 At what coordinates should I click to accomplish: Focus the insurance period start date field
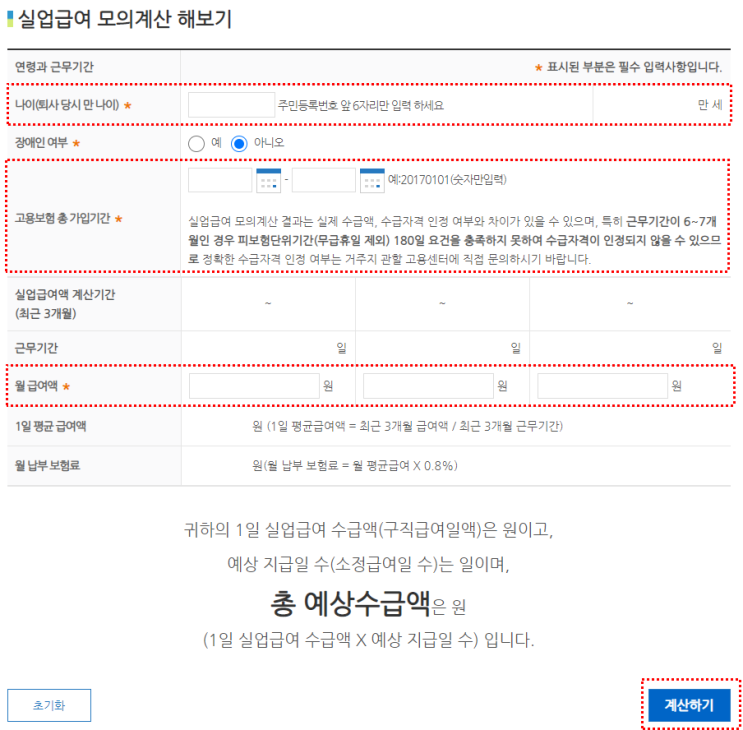(220, 180)
